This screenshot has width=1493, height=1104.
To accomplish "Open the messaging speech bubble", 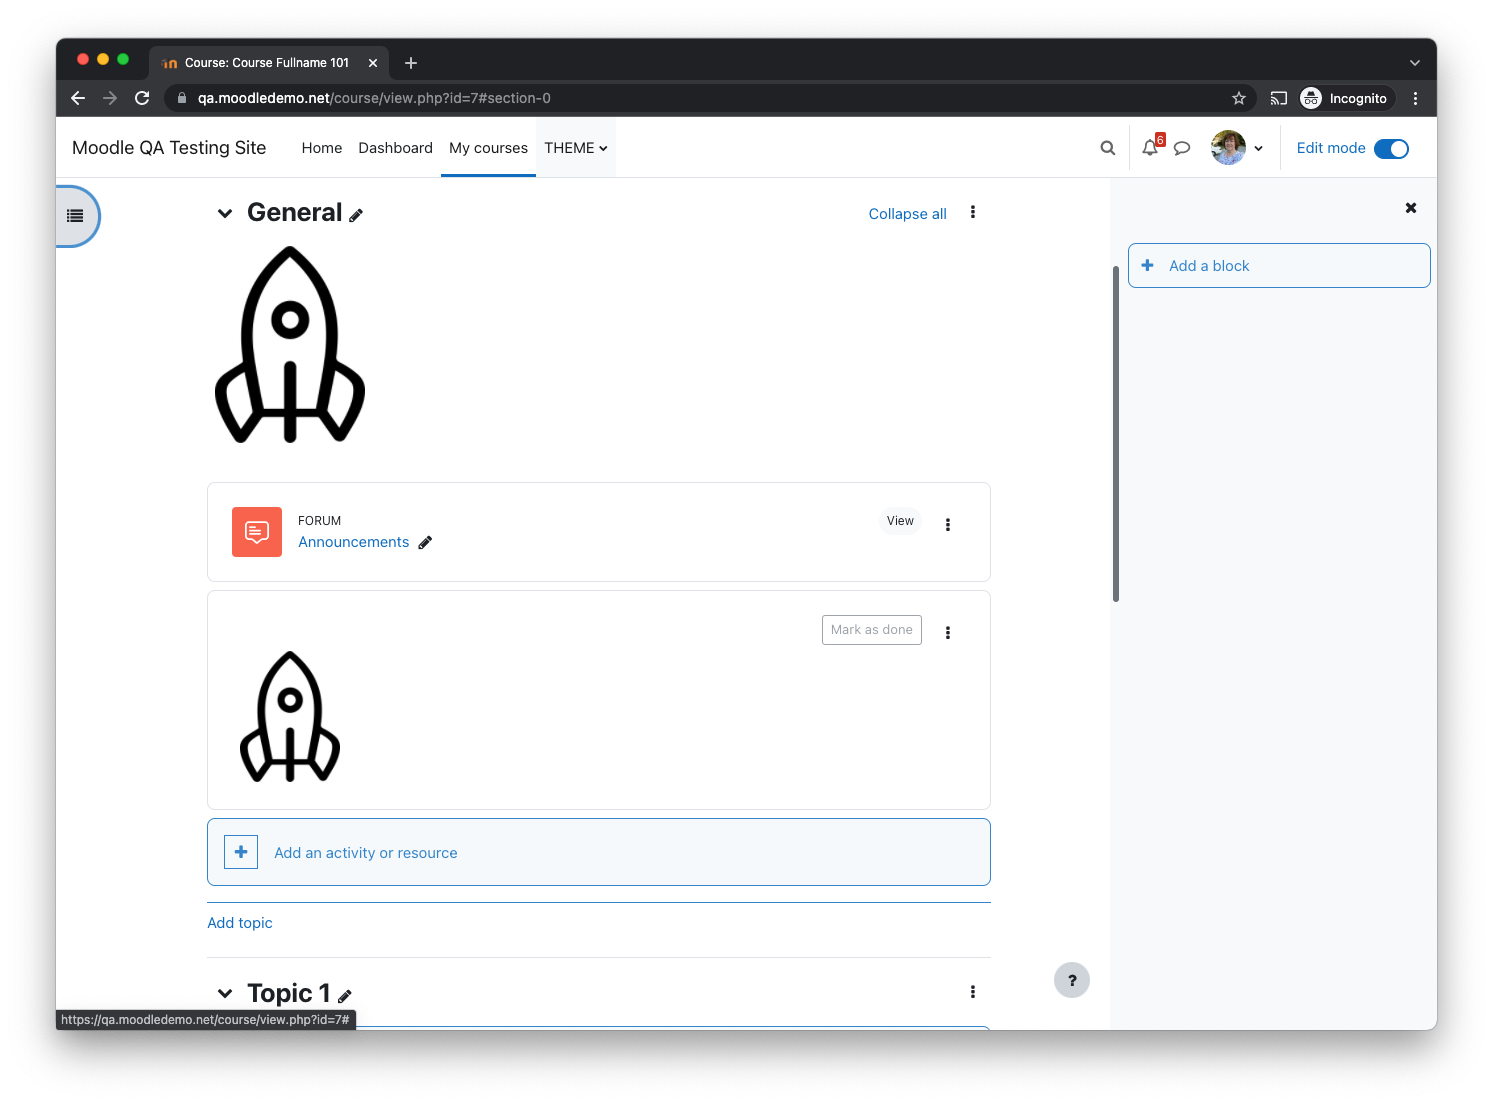I will click(x=1182, y=148).
